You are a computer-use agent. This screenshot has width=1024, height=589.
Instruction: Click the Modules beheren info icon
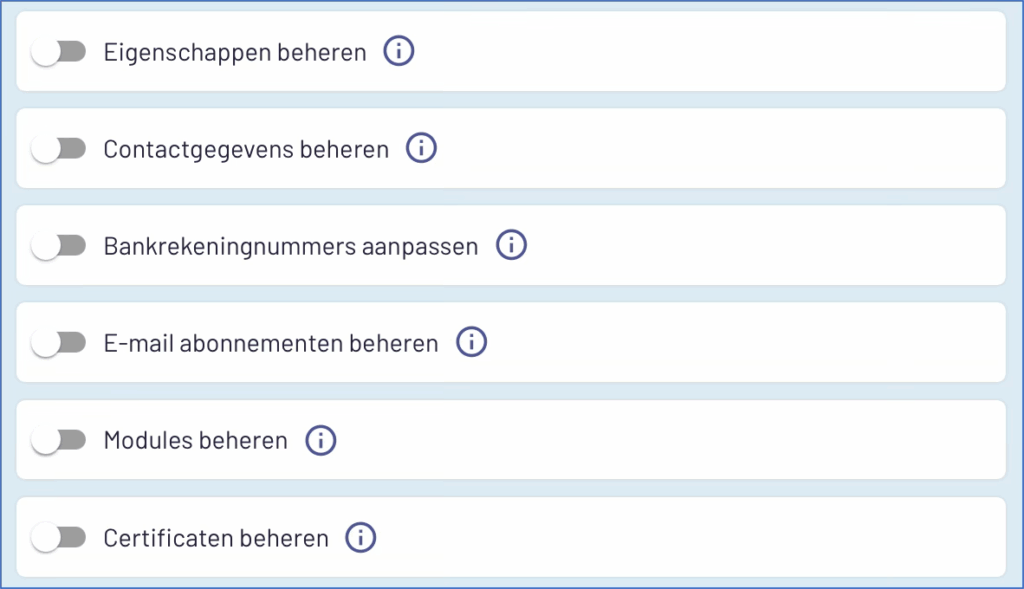point(320,440)
